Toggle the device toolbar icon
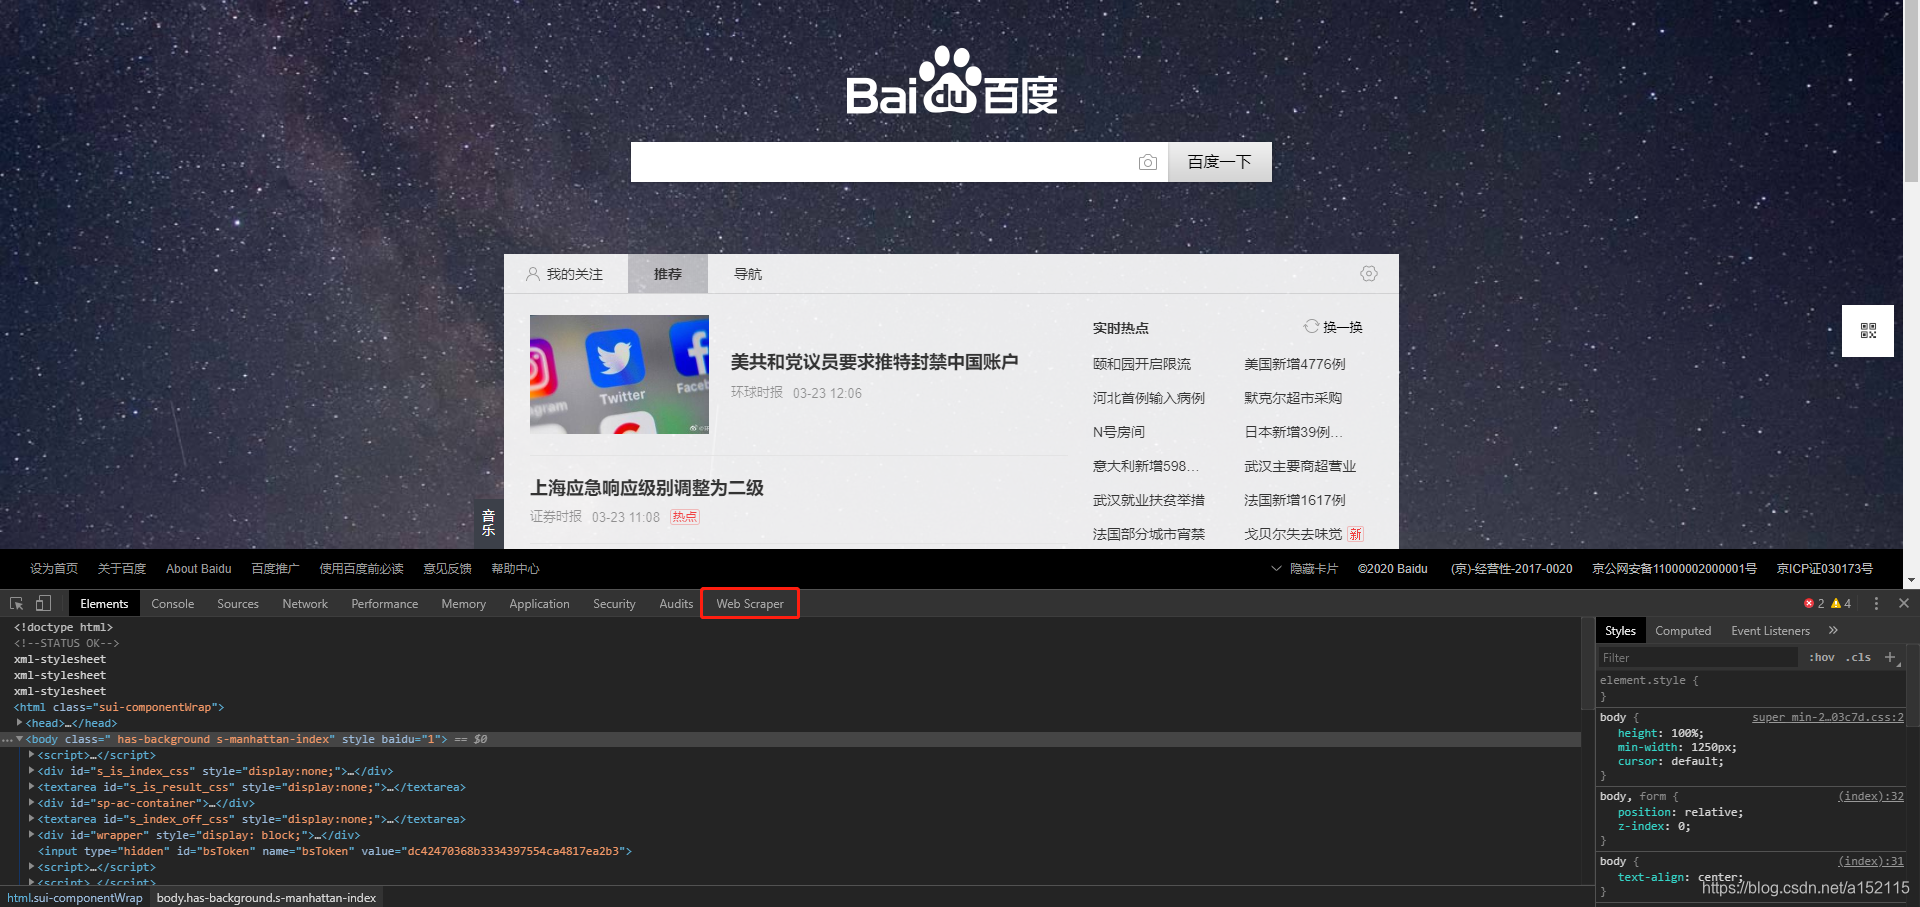Image resolution: width=1920 pixels, height=907 pixels. pos(43,603)
